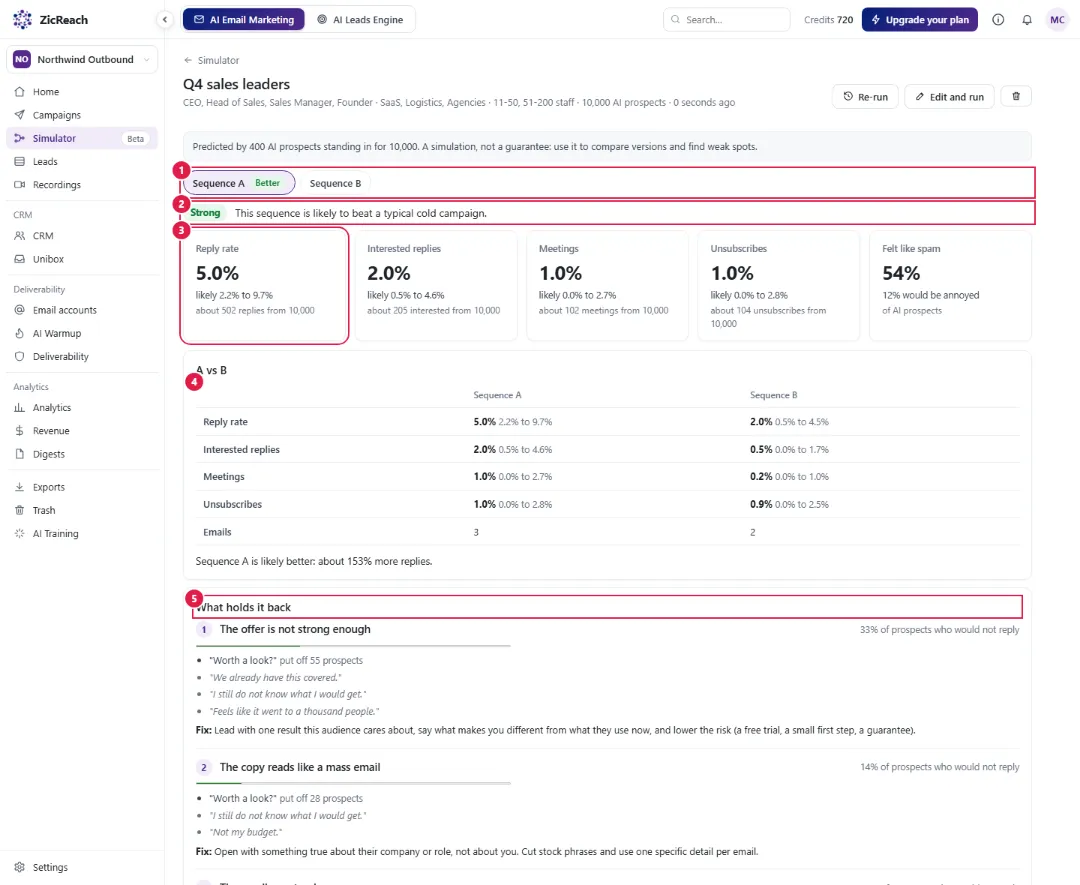
Task: Open AI Training in the sidebar
Action: point(82,533)
